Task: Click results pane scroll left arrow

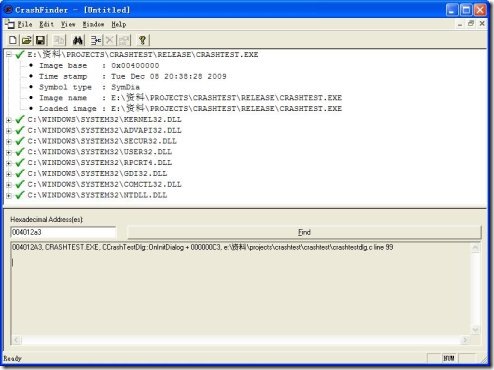Action: point(16,340)
